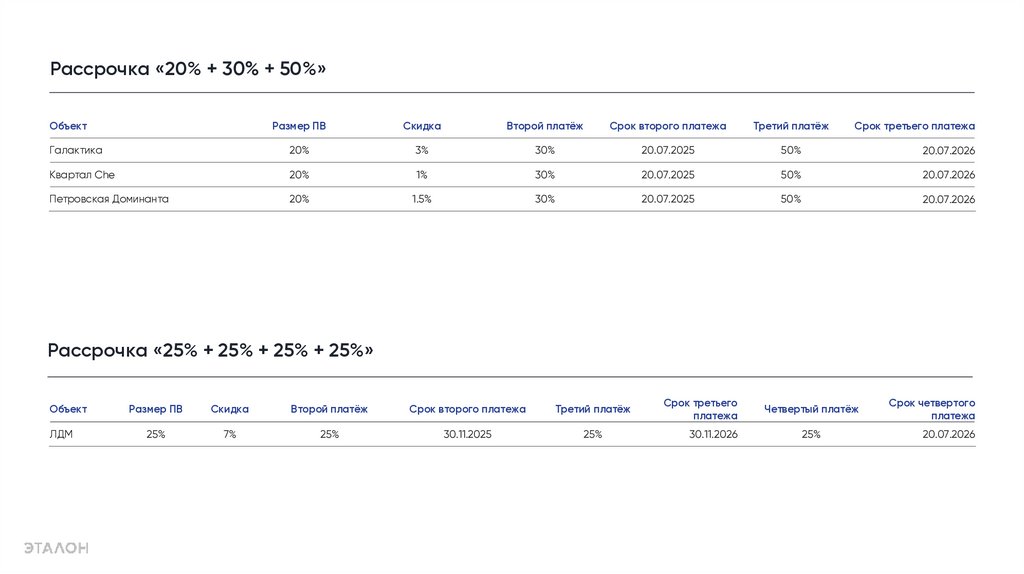
Task: Click the 30.11.2025 date cell
Action: tap(467, 434)
